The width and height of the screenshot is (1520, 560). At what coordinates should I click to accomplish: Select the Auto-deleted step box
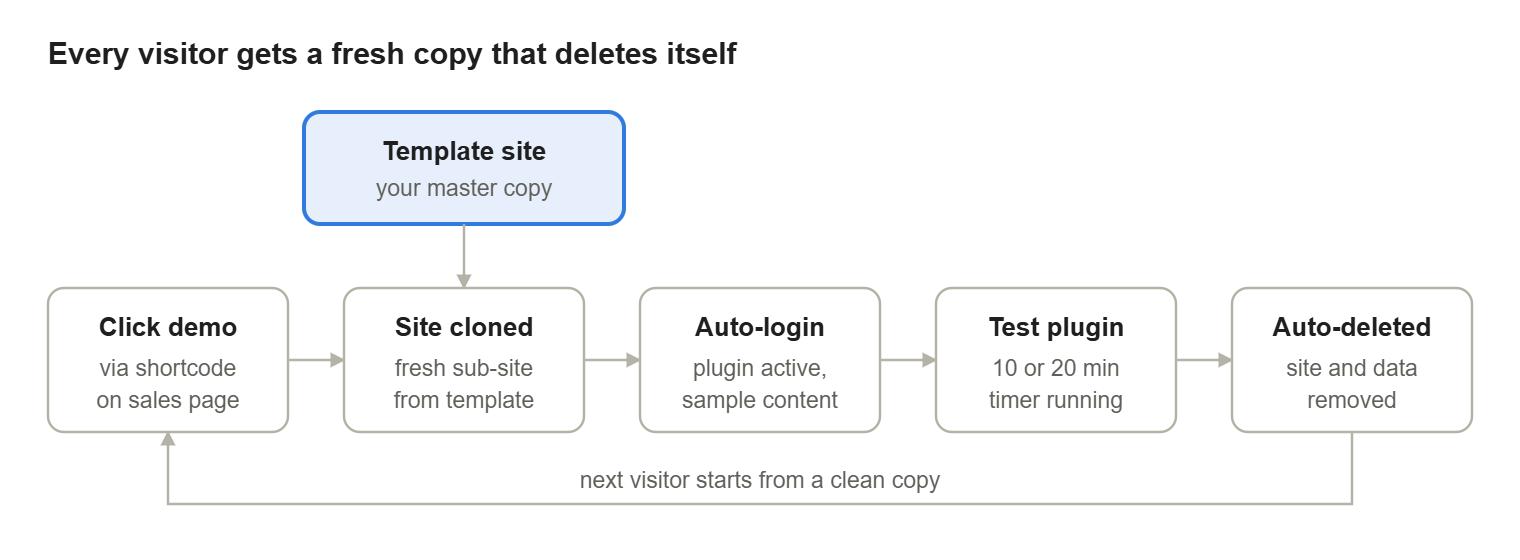tap(1352, 360)
